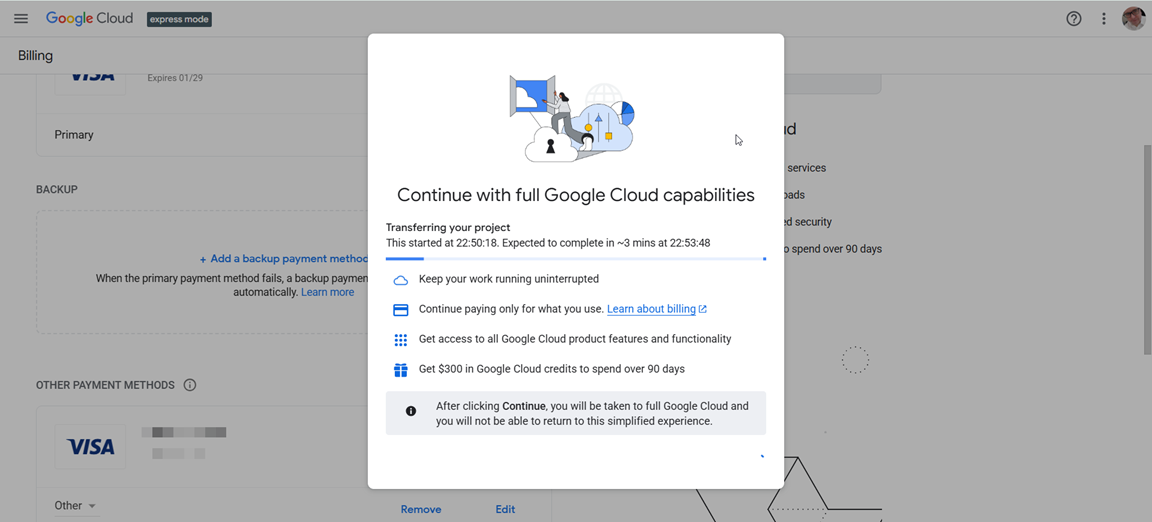
Task: Click the page vertical scrollbar
Action: coord(1147,251)
